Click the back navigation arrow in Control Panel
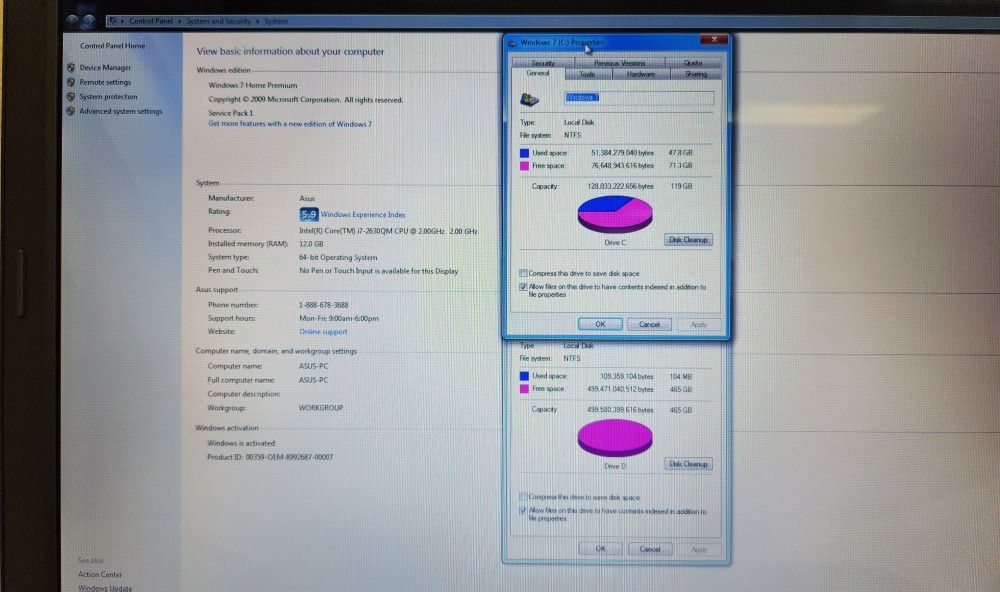This screenshot has width=1000, height=592. click(70, 20)
